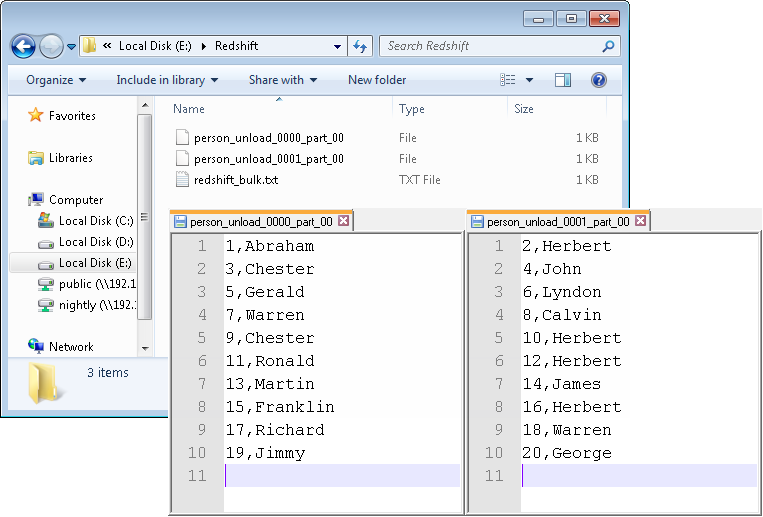Open the address bar history dropdown

(x=337, y=47)
